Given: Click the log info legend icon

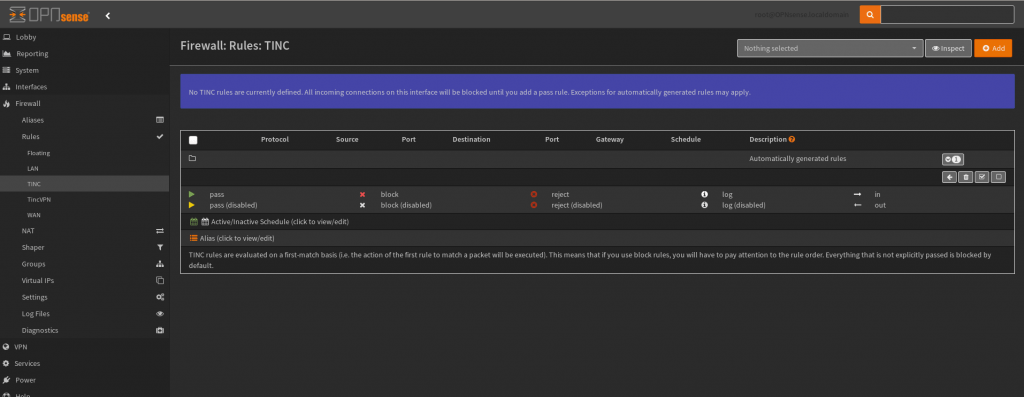Looking at the screenshot, I should click(705, 195).
